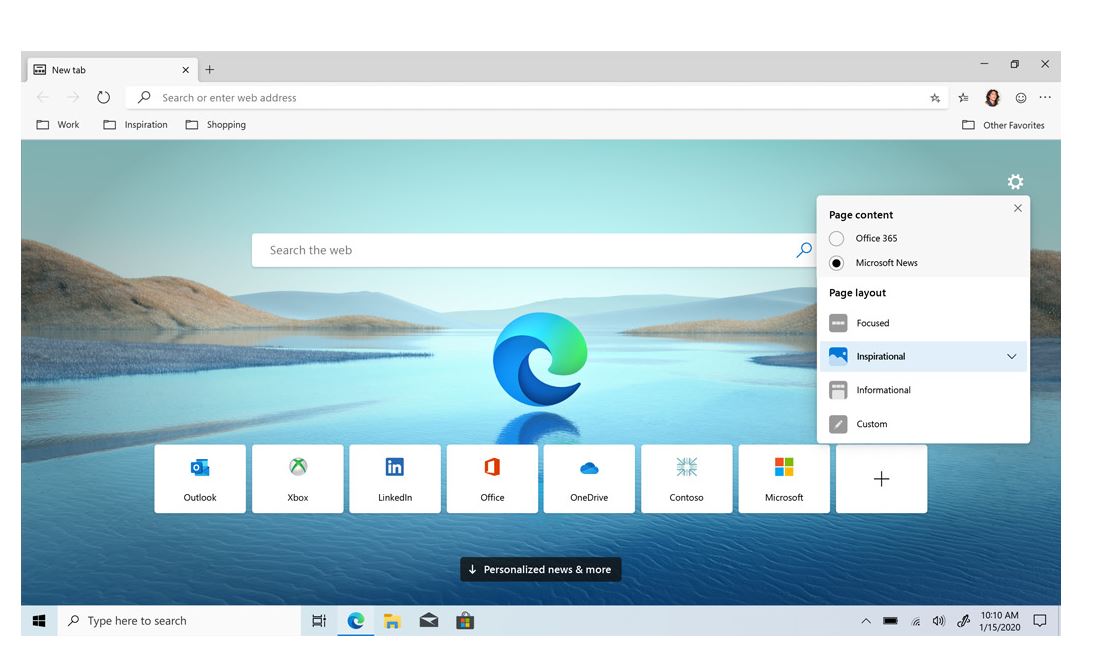1098x665 pixels.
Task: Open the page settings gear icon
Action: pyautogui.click(x=1015, y=182)
